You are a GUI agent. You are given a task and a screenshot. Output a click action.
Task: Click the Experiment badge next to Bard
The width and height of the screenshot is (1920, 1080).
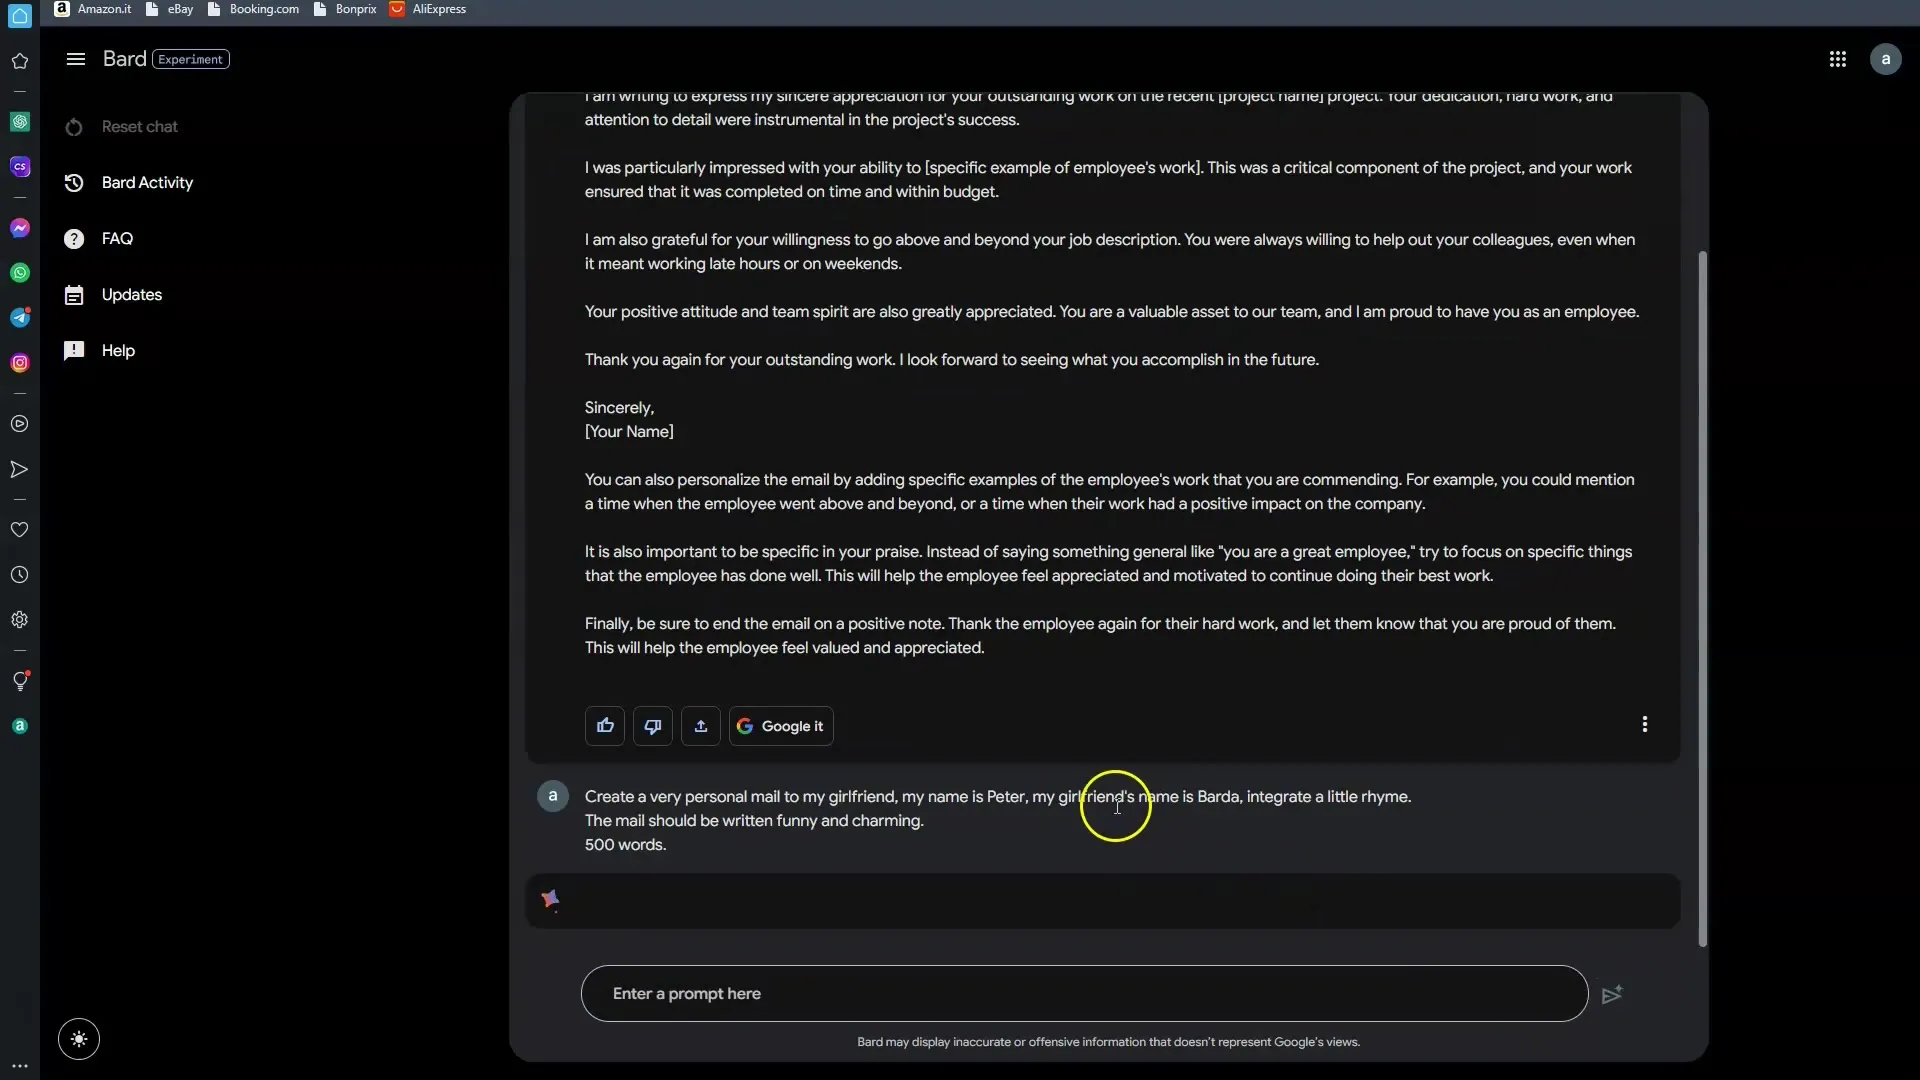click(191, 59)
